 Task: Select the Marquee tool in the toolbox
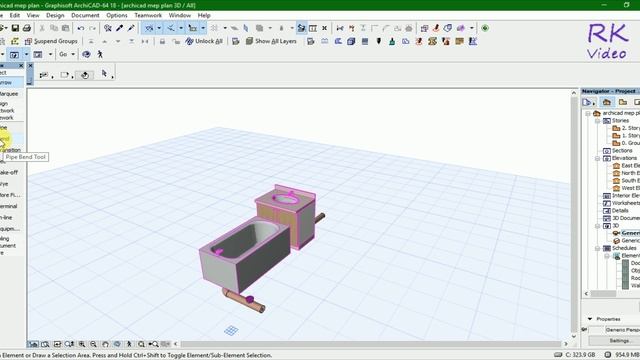point(9,94)
